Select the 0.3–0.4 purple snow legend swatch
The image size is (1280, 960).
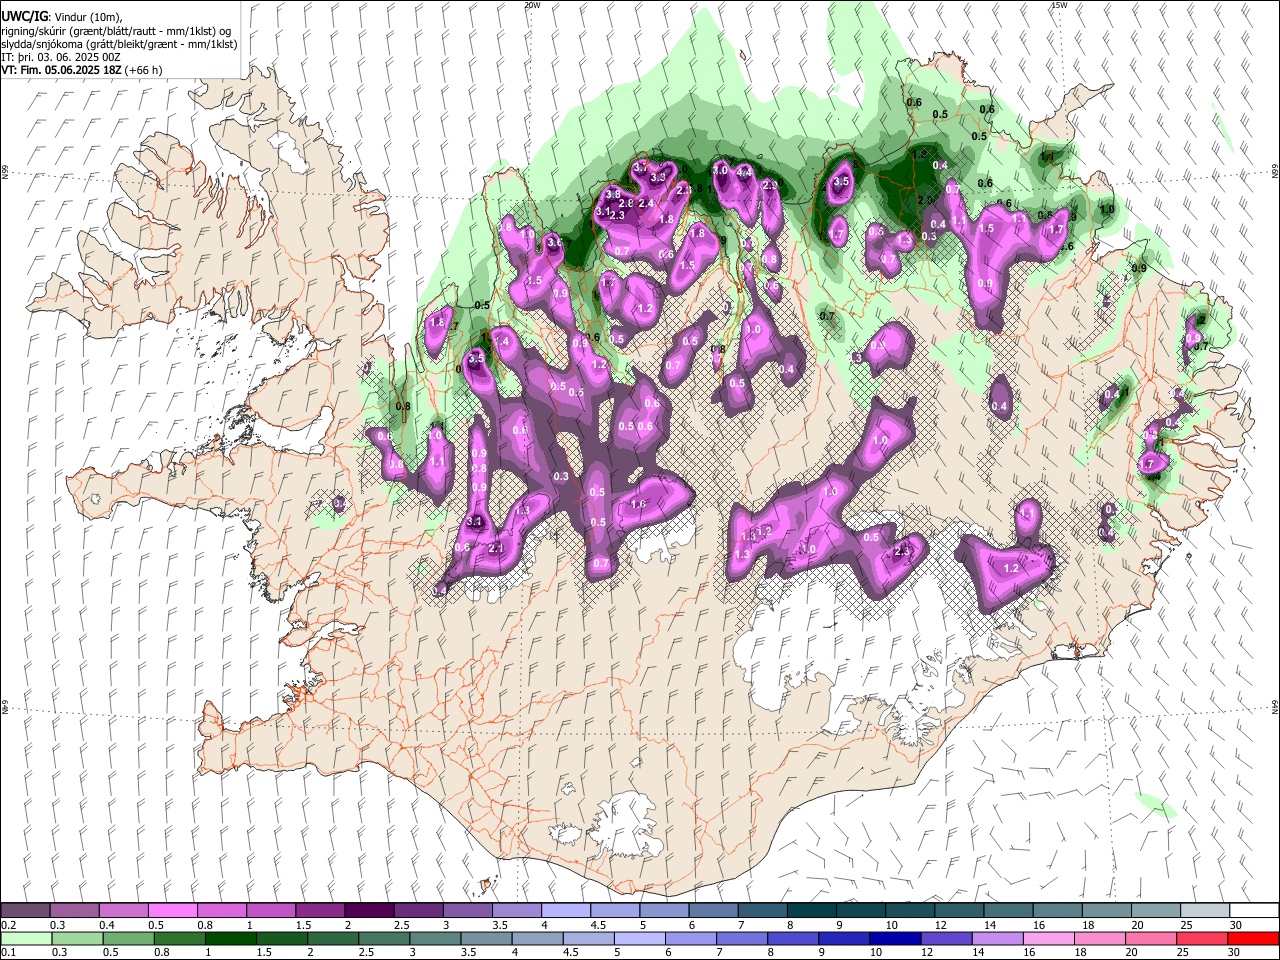click(x=74, y=910)
